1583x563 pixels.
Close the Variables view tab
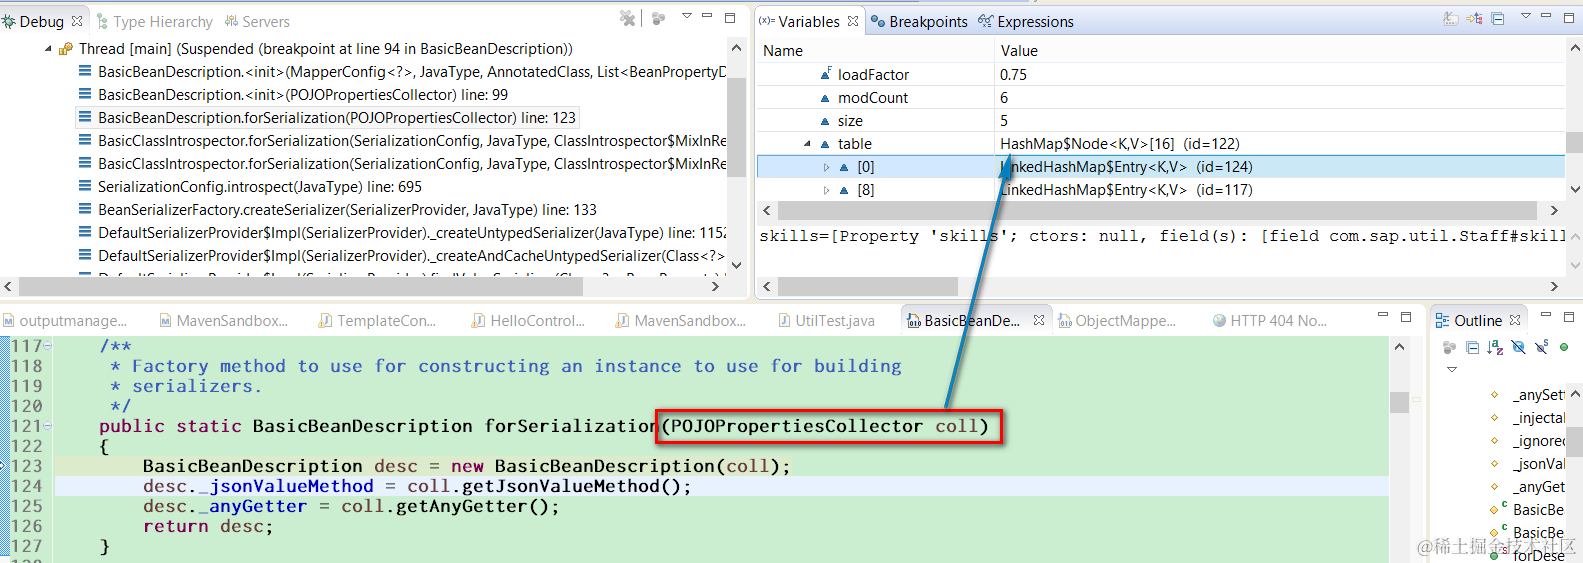pyautogui.click(x=853, y=21)
